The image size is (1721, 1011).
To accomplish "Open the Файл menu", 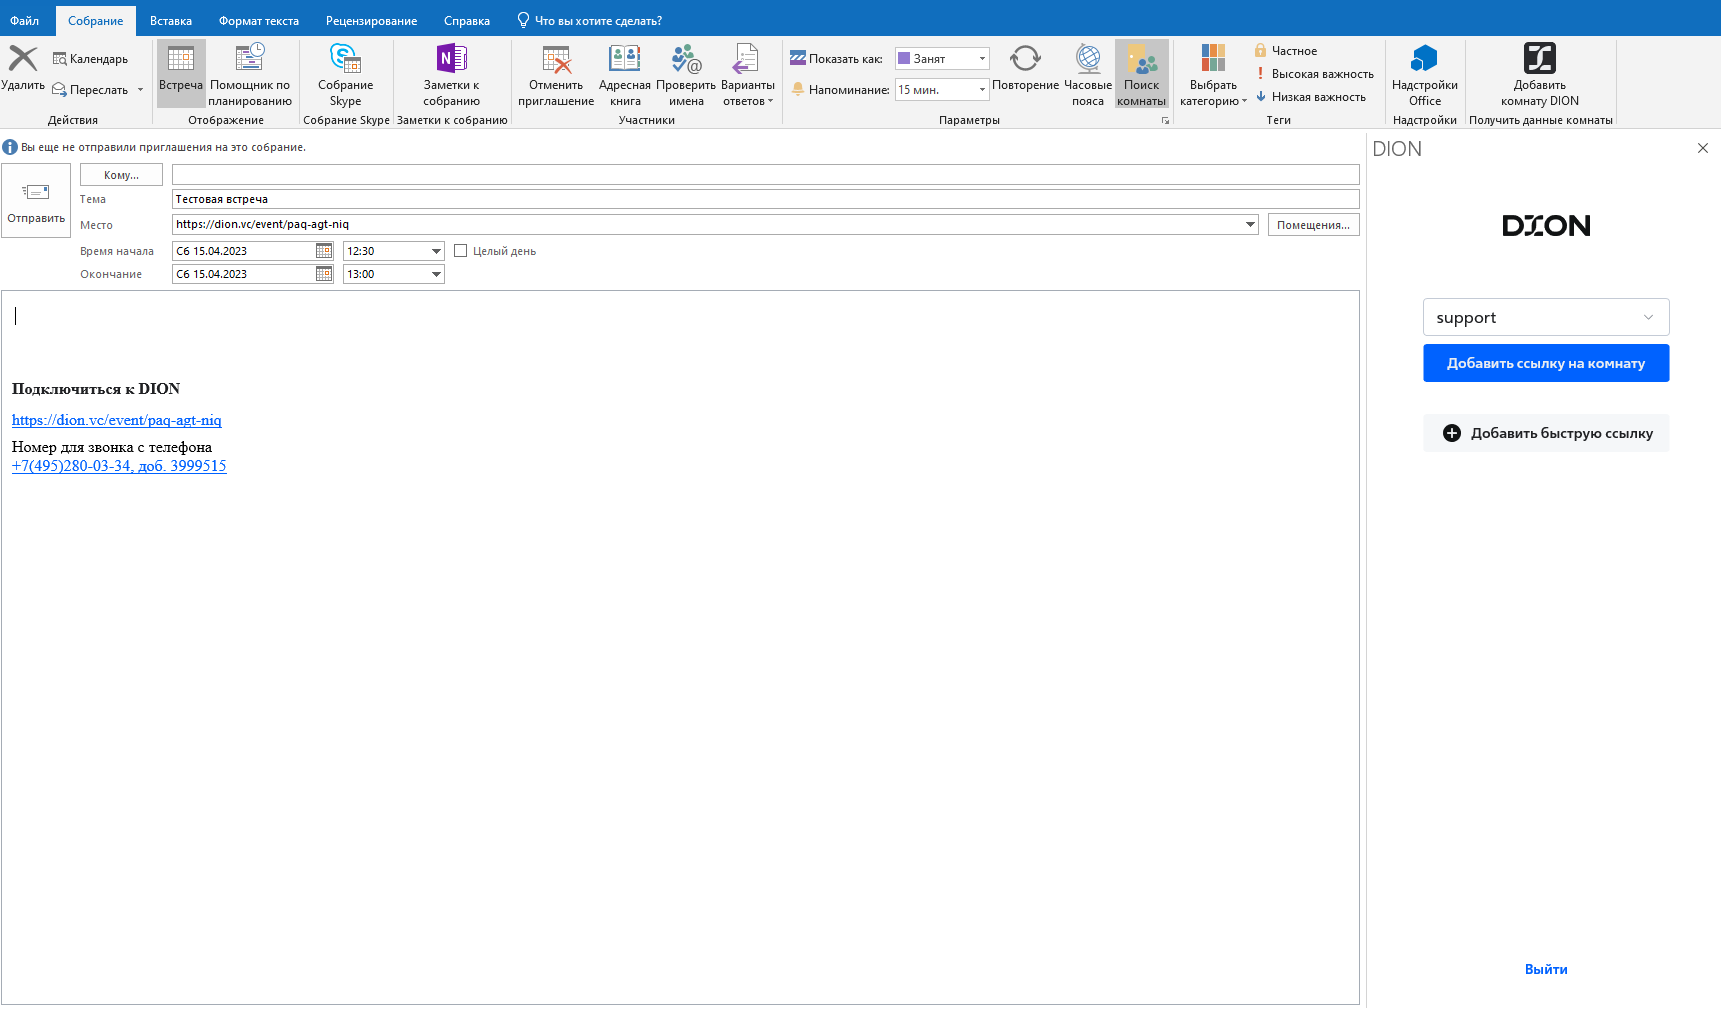I will pyautogui.click(x=25, y=21).
